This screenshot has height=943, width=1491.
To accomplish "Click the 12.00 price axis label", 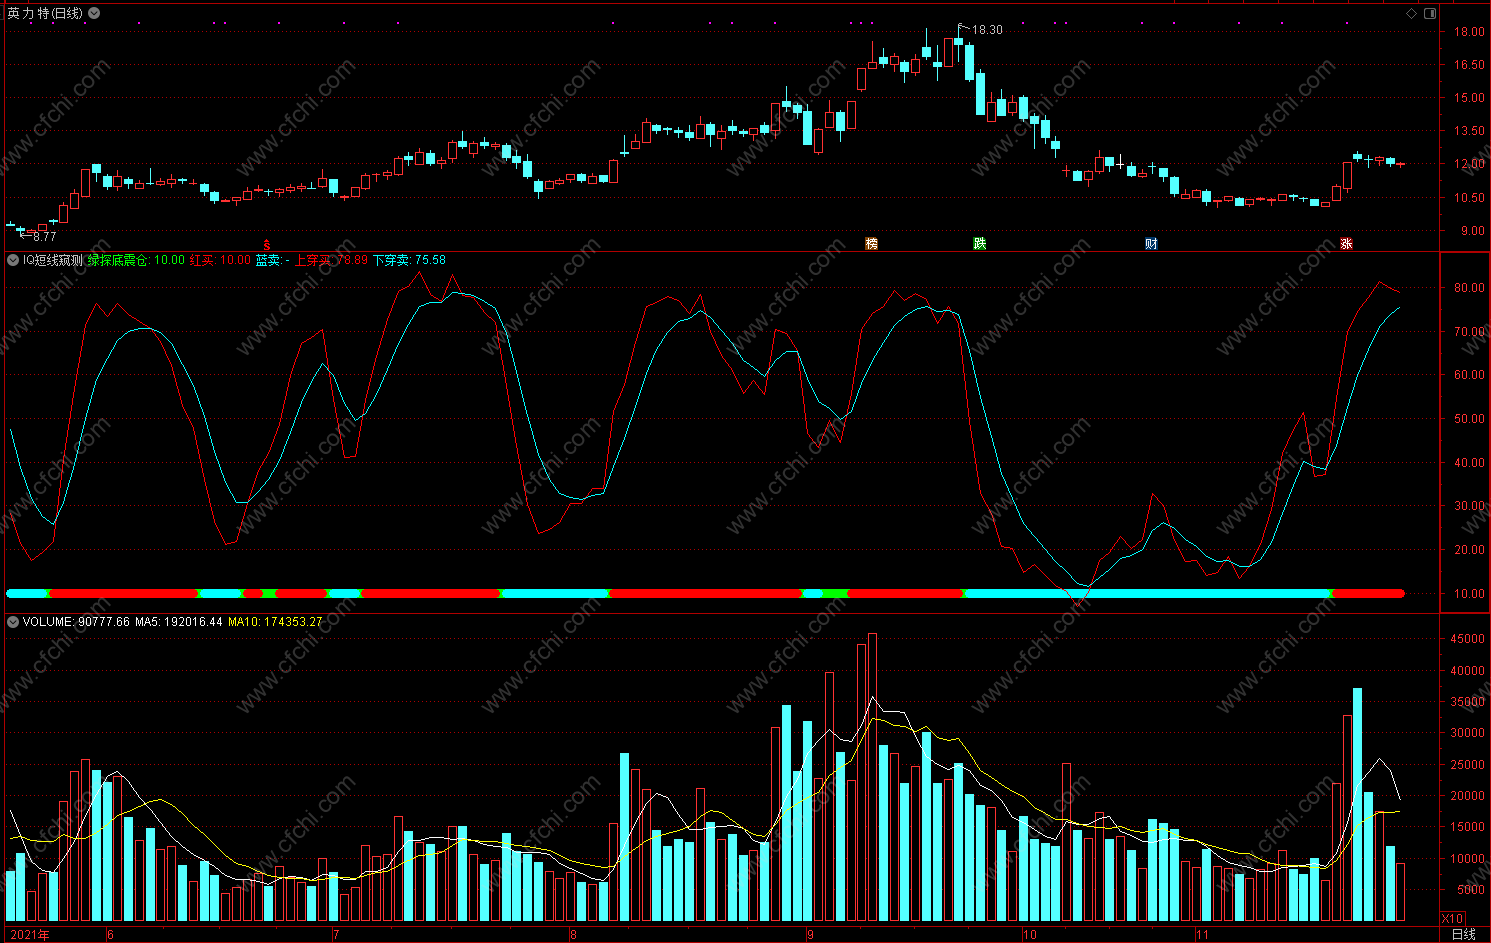I will click(x=1469, y=164).
